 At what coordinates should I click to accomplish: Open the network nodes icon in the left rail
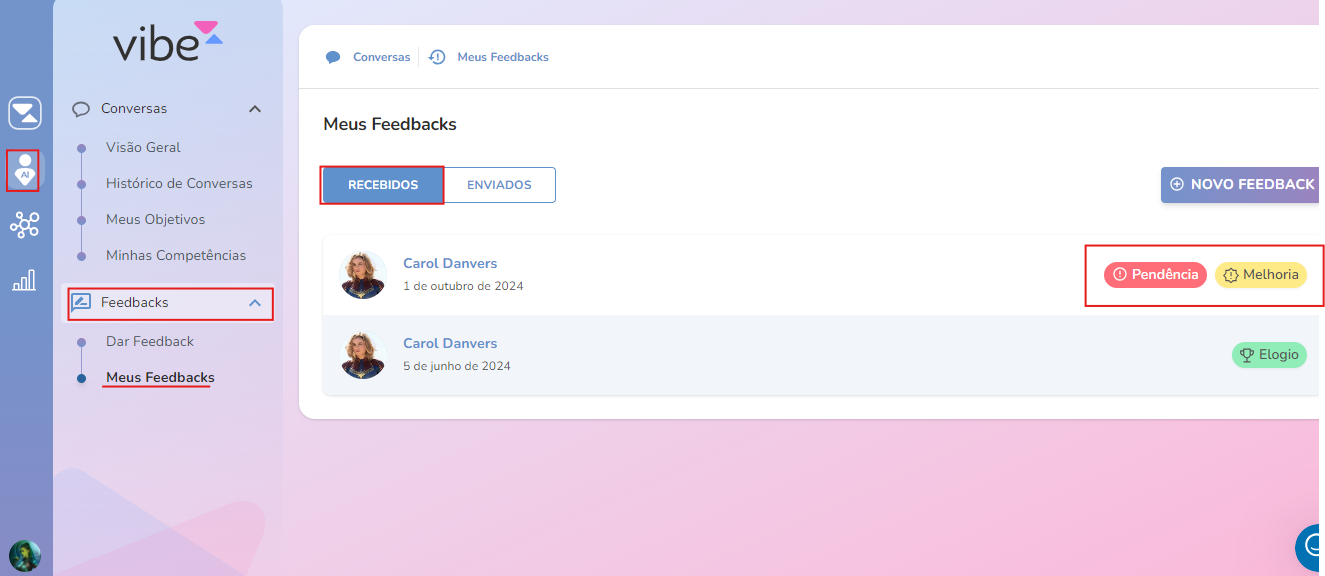point(25,225)
